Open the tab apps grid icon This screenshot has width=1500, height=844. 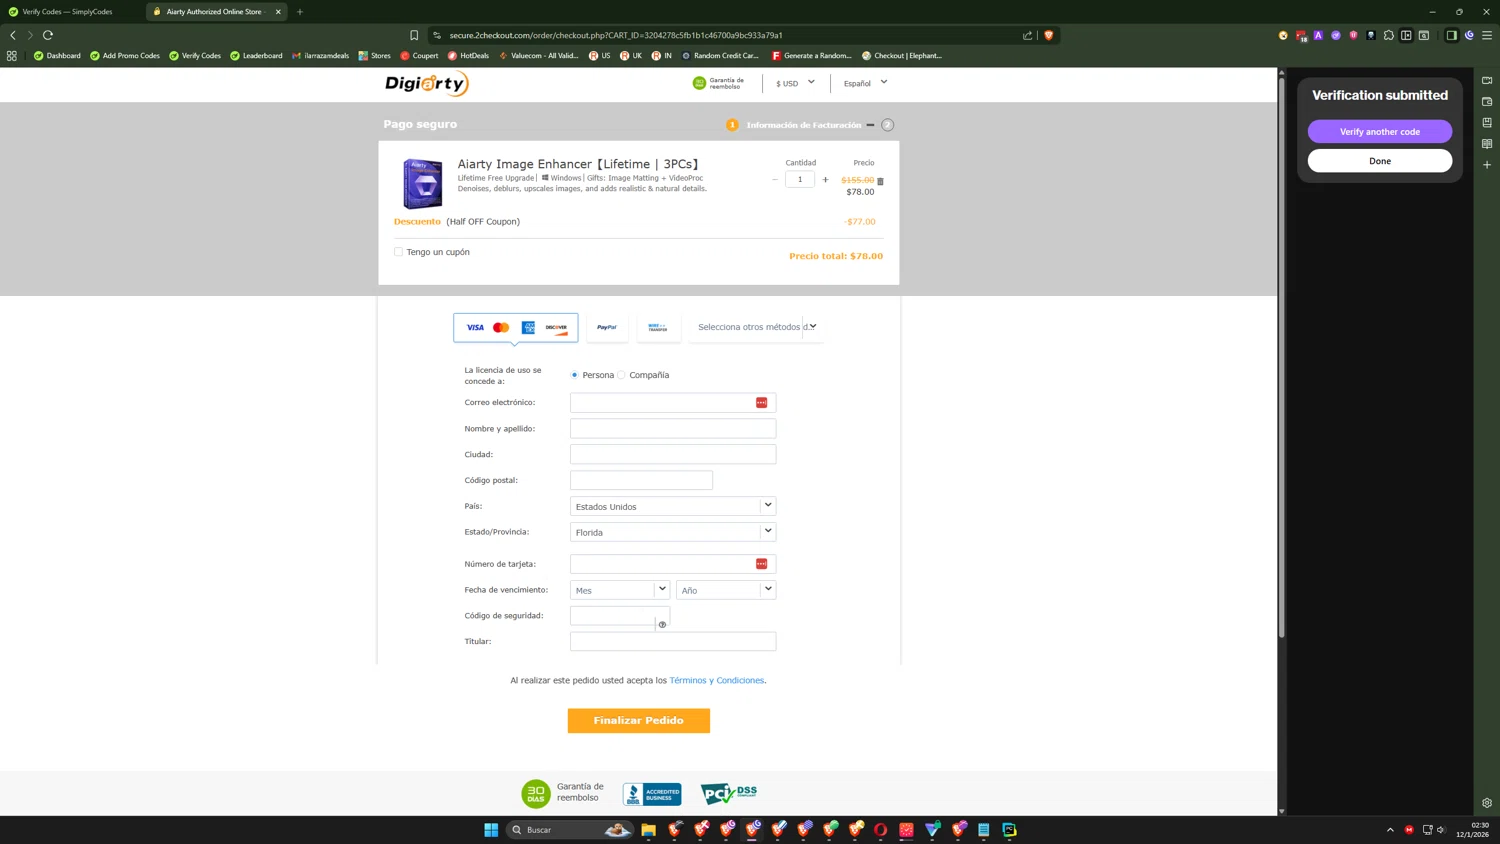(12, 56)
